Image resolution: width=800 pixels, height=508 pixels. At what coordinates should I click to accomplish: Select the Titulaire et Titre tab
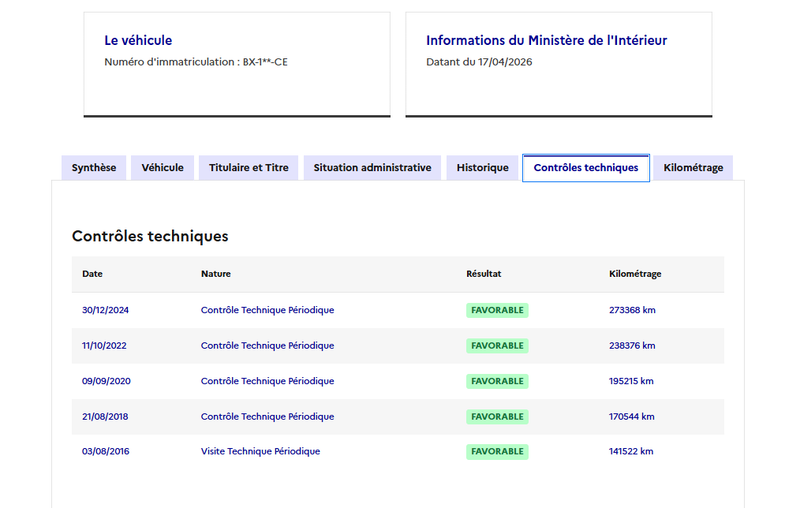(x=249, y=168)
